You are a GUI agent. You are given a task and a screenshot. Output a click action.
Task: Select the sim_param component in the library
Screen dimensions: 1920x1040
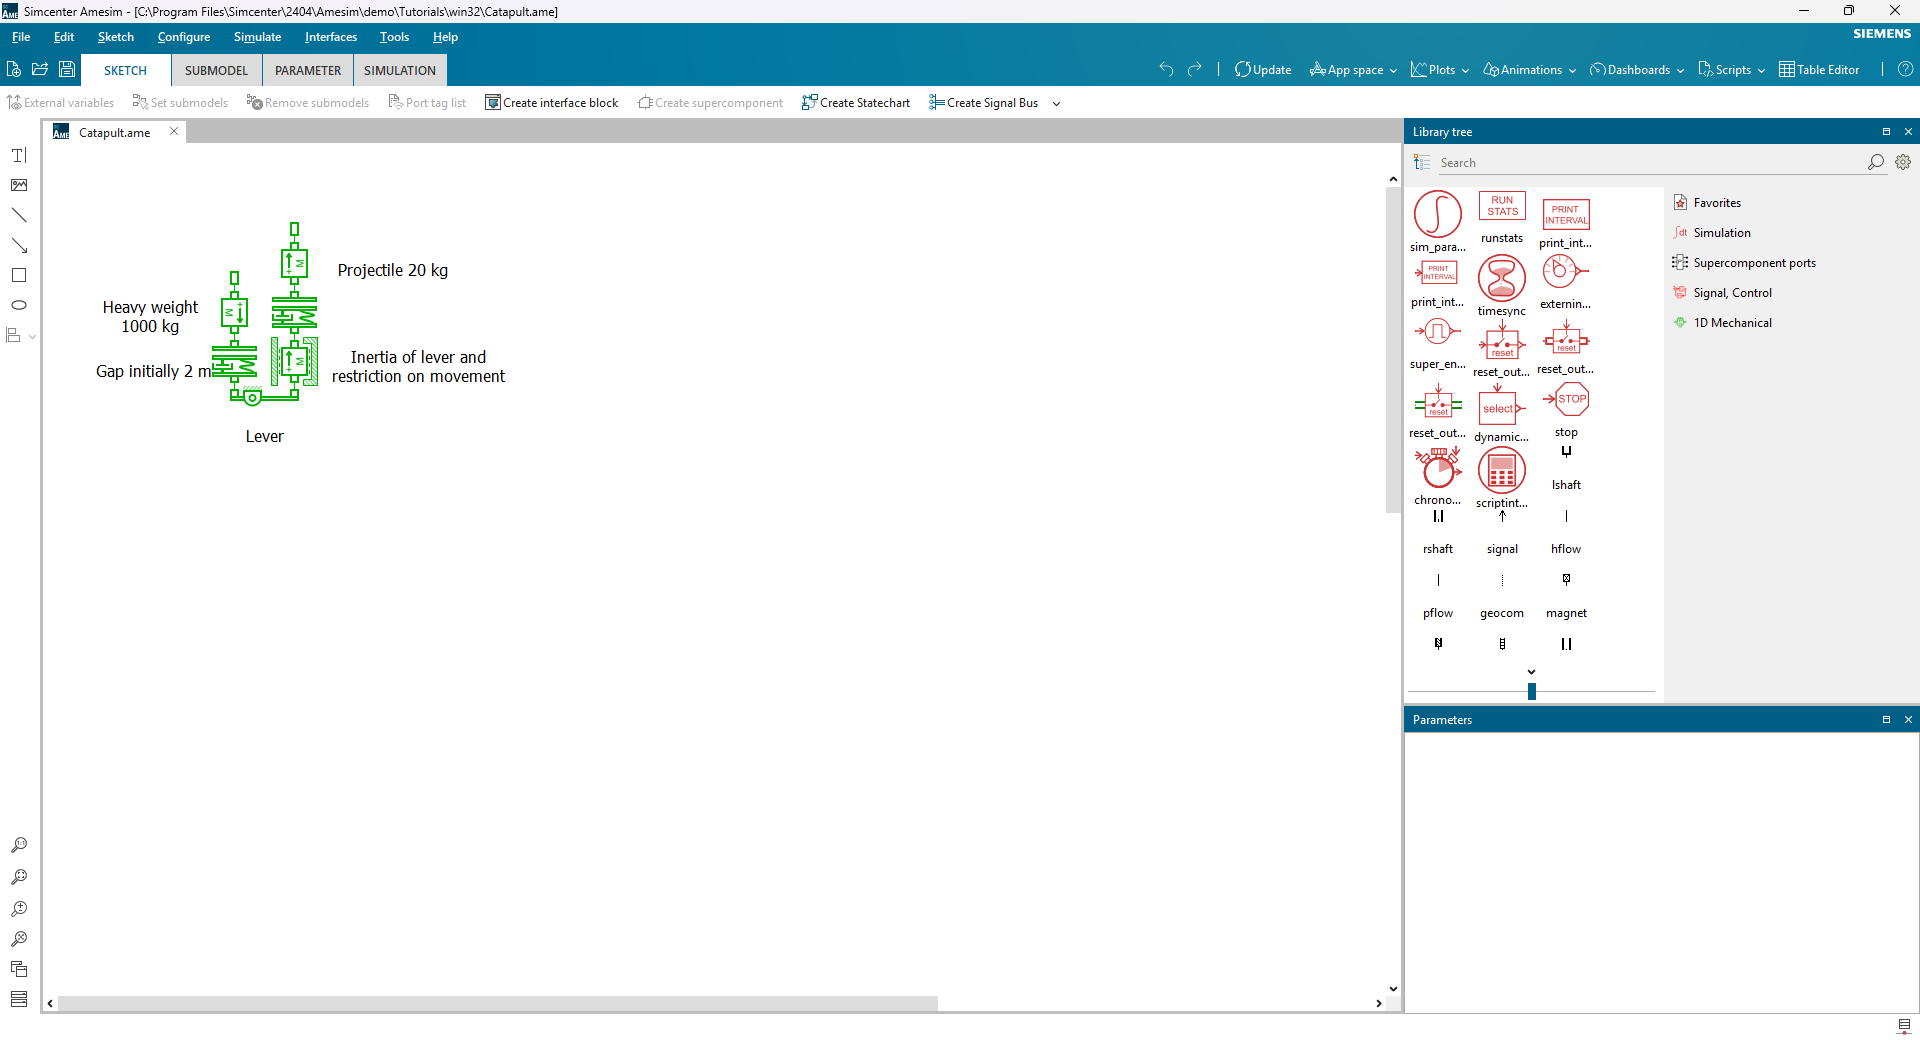pyautogui.click(x=1437, y=214)
